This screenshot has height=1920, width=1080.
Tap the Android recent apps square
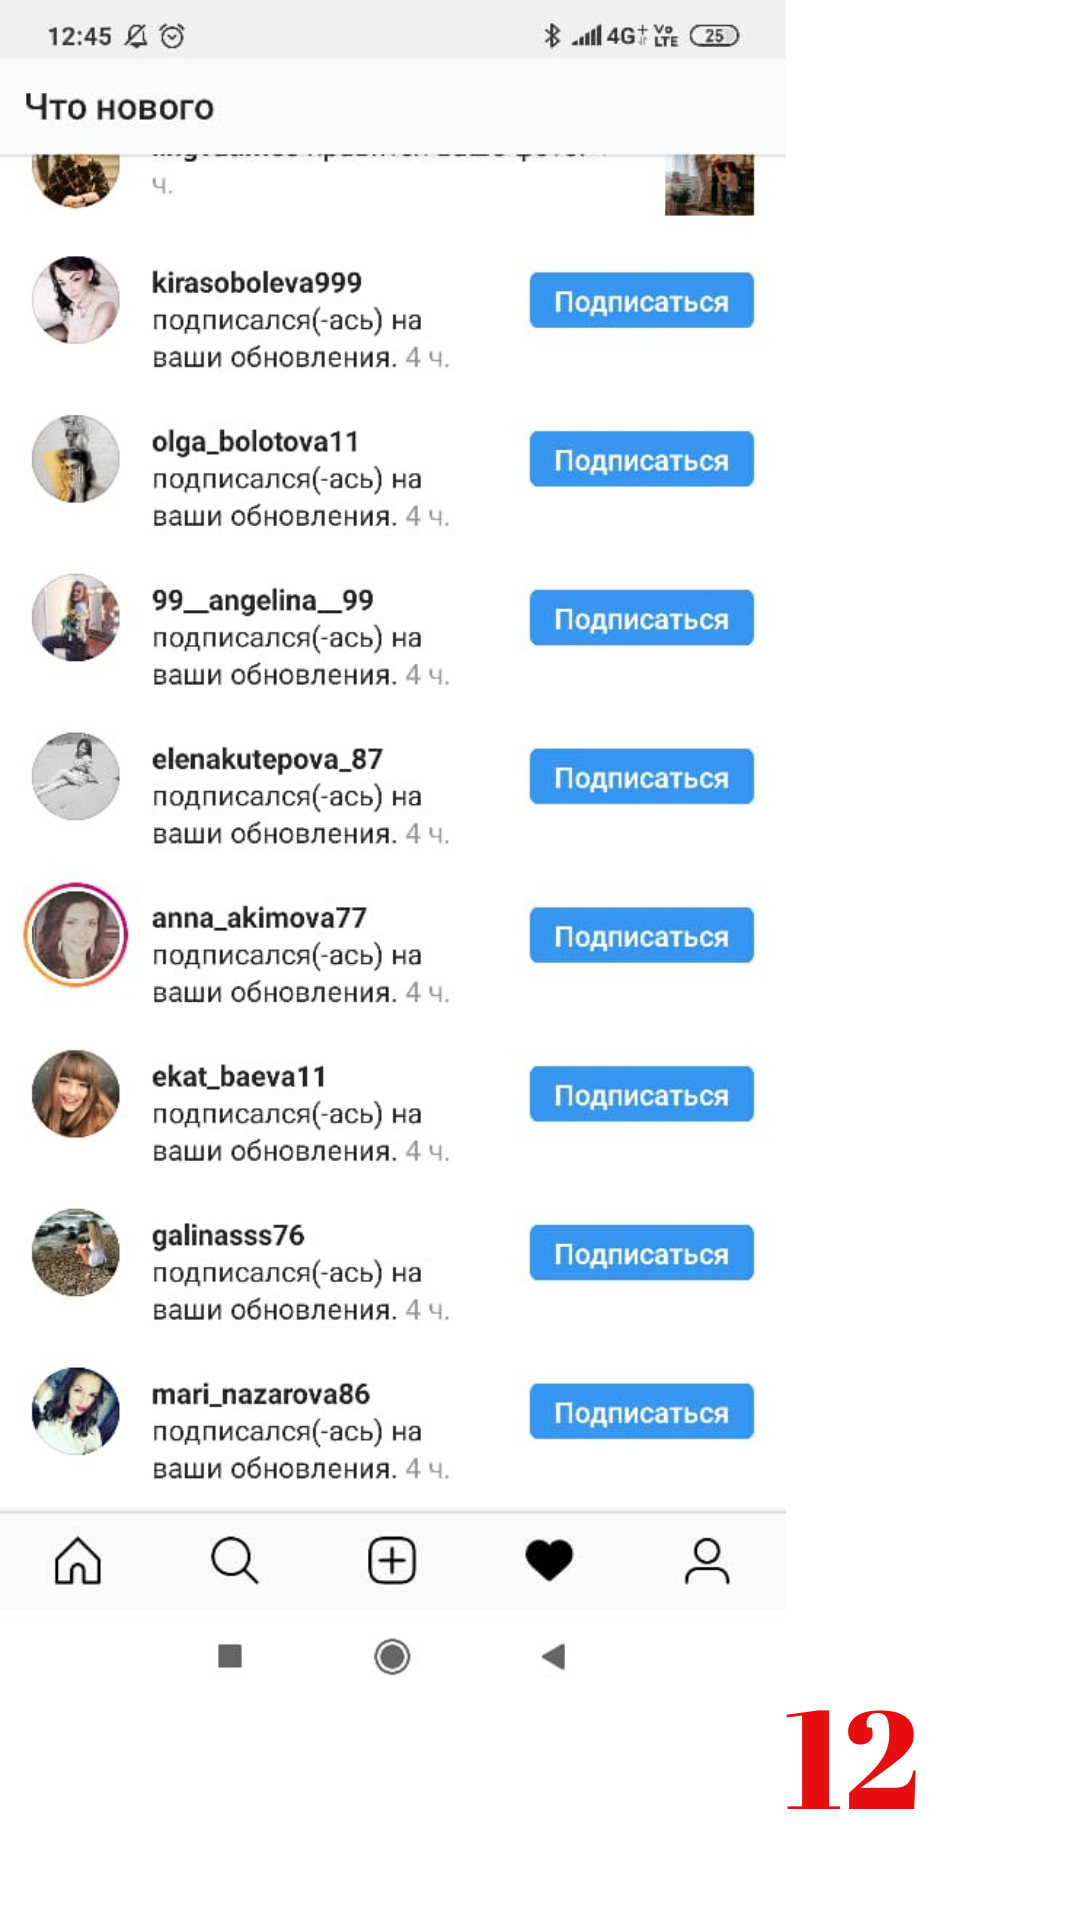tap(230, 1657)
